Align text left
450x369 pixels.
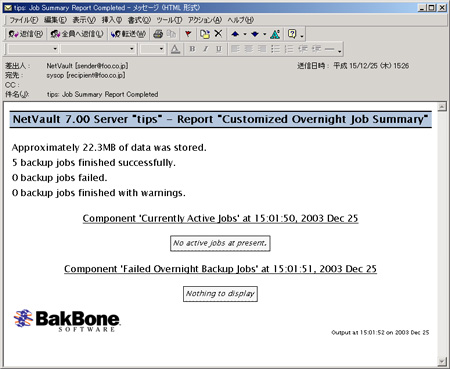(x=235, y=49)
